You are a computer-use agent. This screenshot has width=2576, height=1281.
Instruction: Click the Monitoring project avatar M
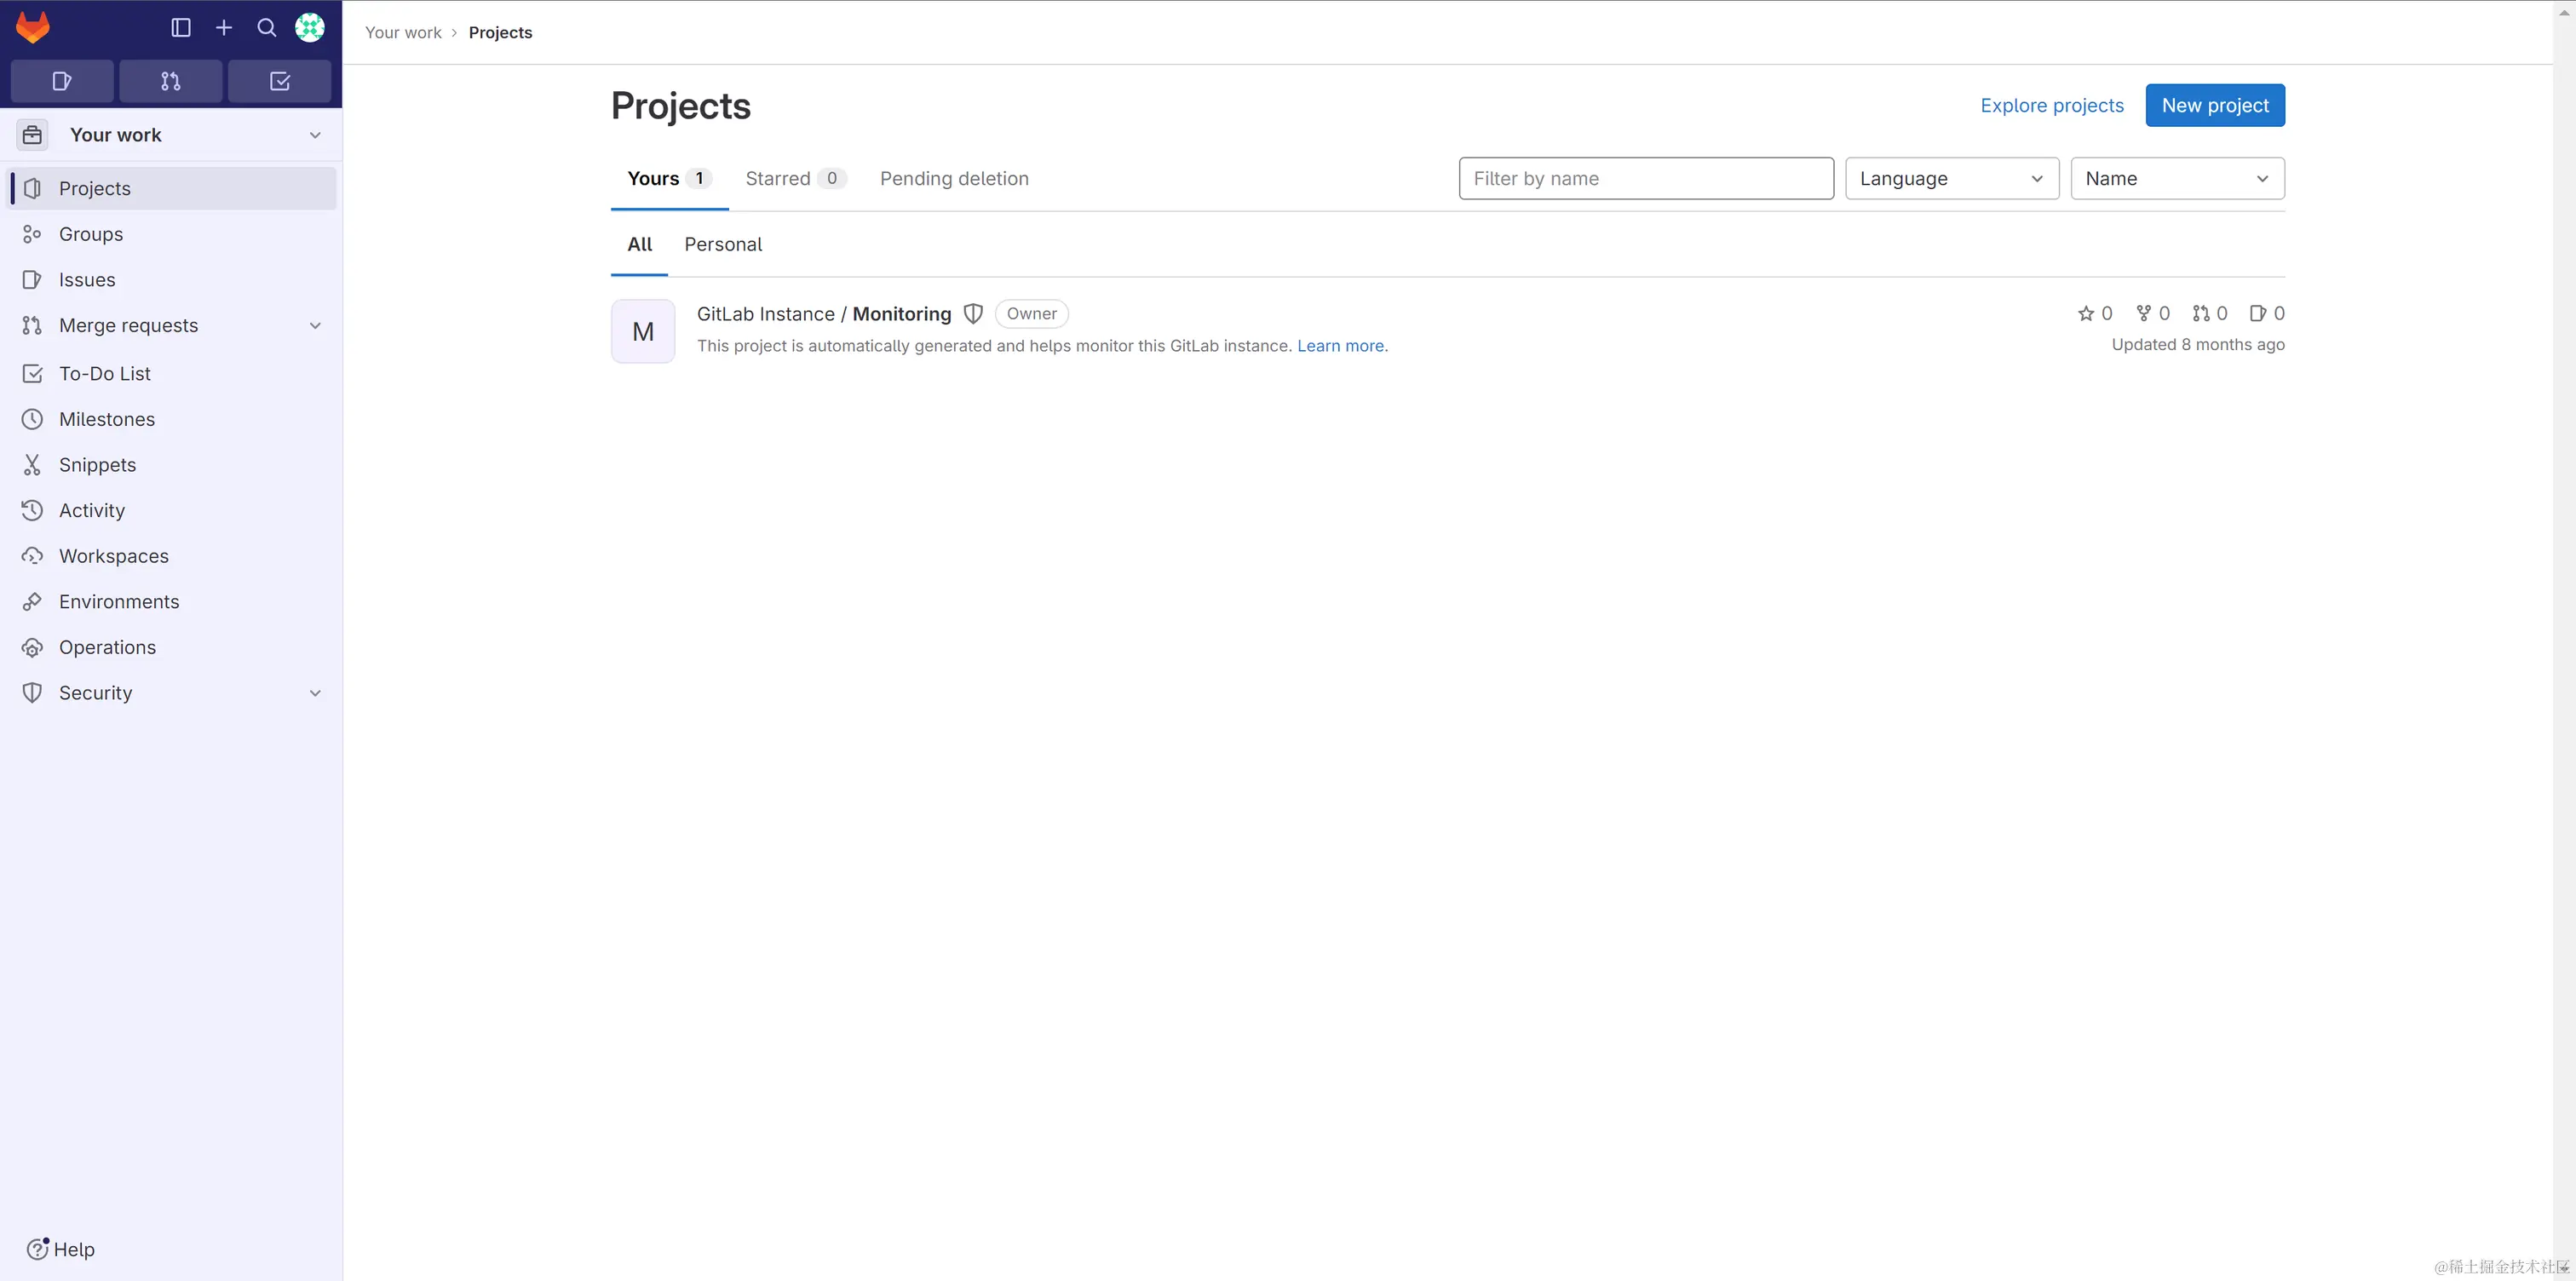tap(643, 332)
